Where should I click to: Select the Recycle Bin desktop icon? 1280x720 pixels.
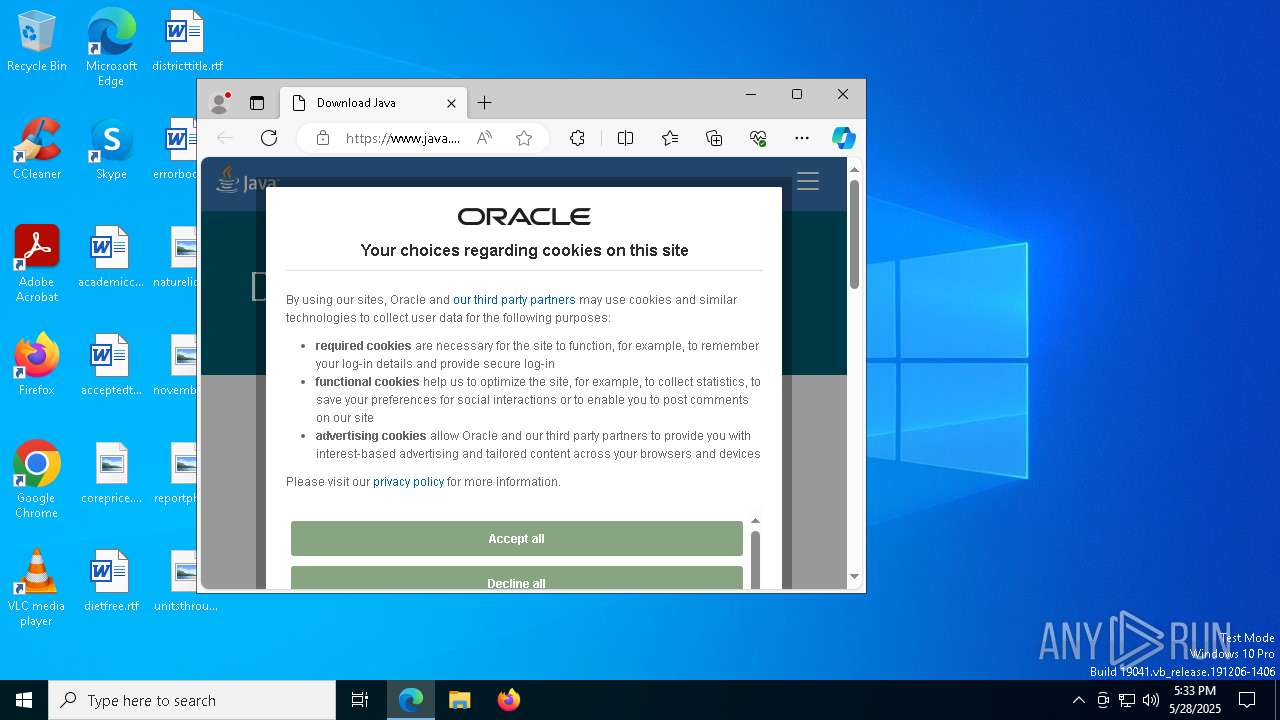point(37,42)
